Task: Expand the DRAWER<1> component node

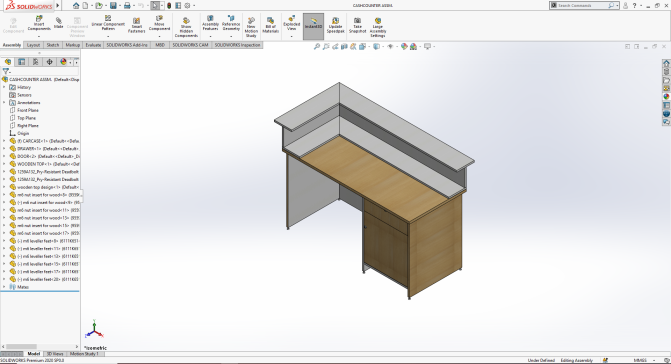Action: pyautogui.click(x=4, y=148)
